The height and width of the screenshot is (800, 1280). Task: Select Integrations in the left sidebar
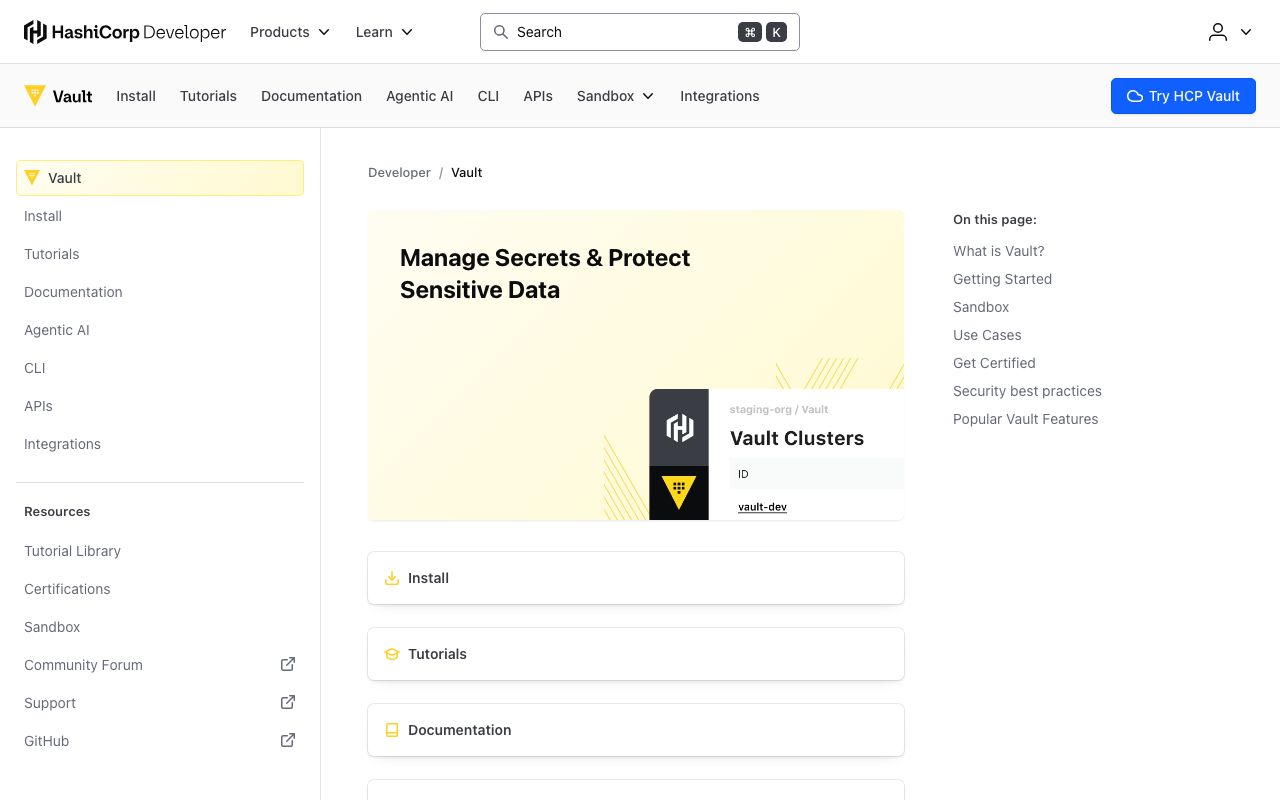click(160, 444)
